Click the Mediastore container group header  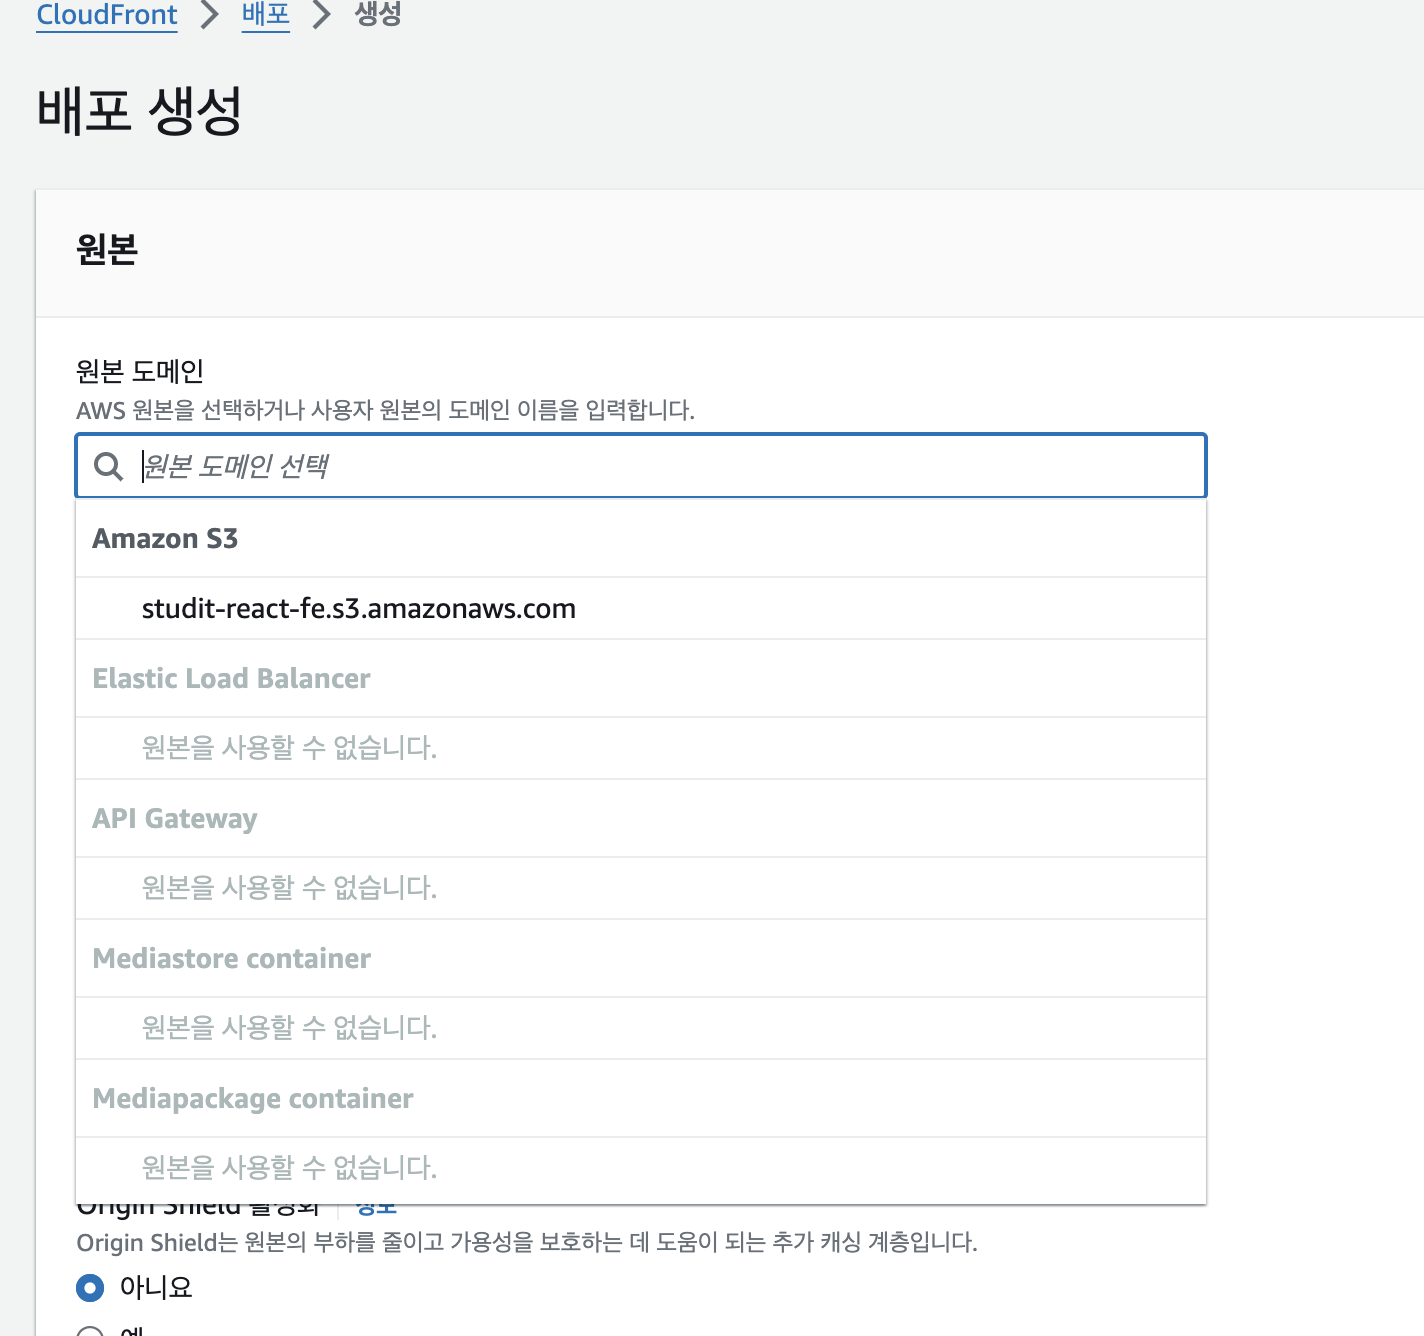click(x=641, y=959)
